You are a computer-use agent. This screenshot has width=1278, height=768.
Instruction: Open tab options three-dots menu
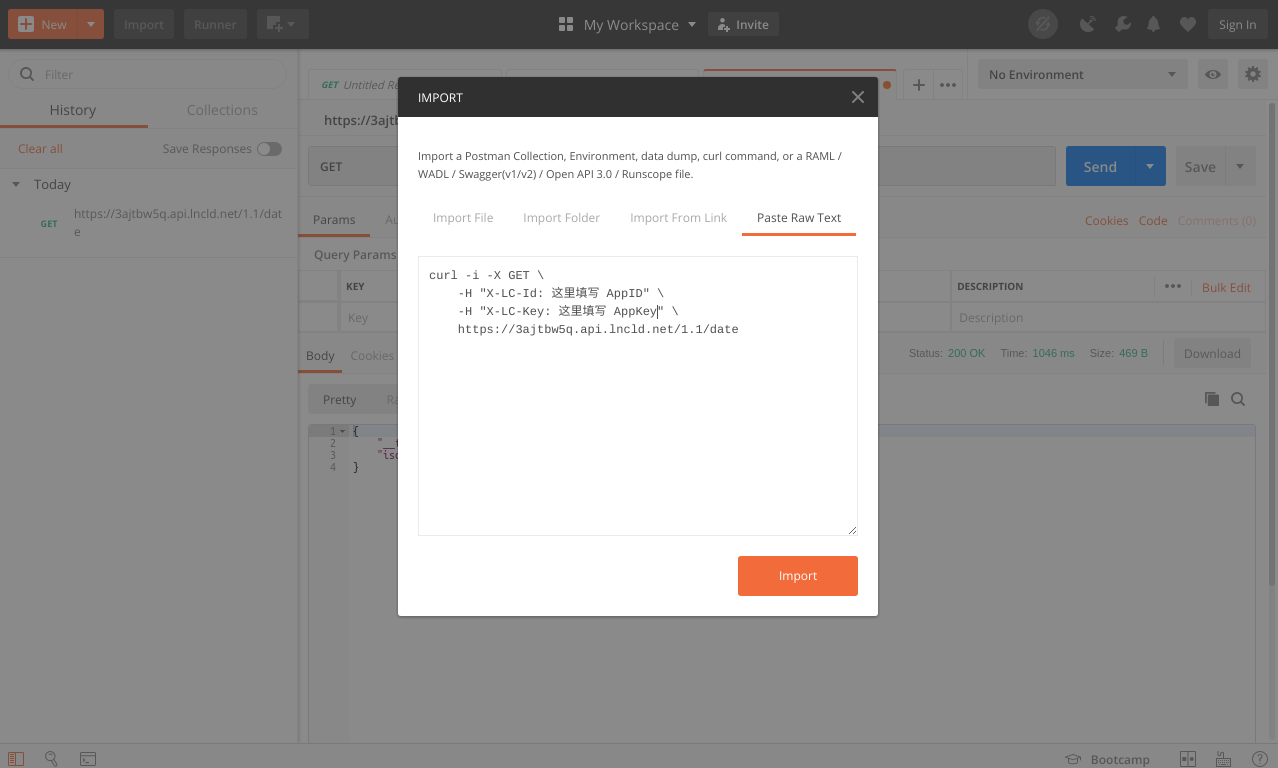point(948,85)
